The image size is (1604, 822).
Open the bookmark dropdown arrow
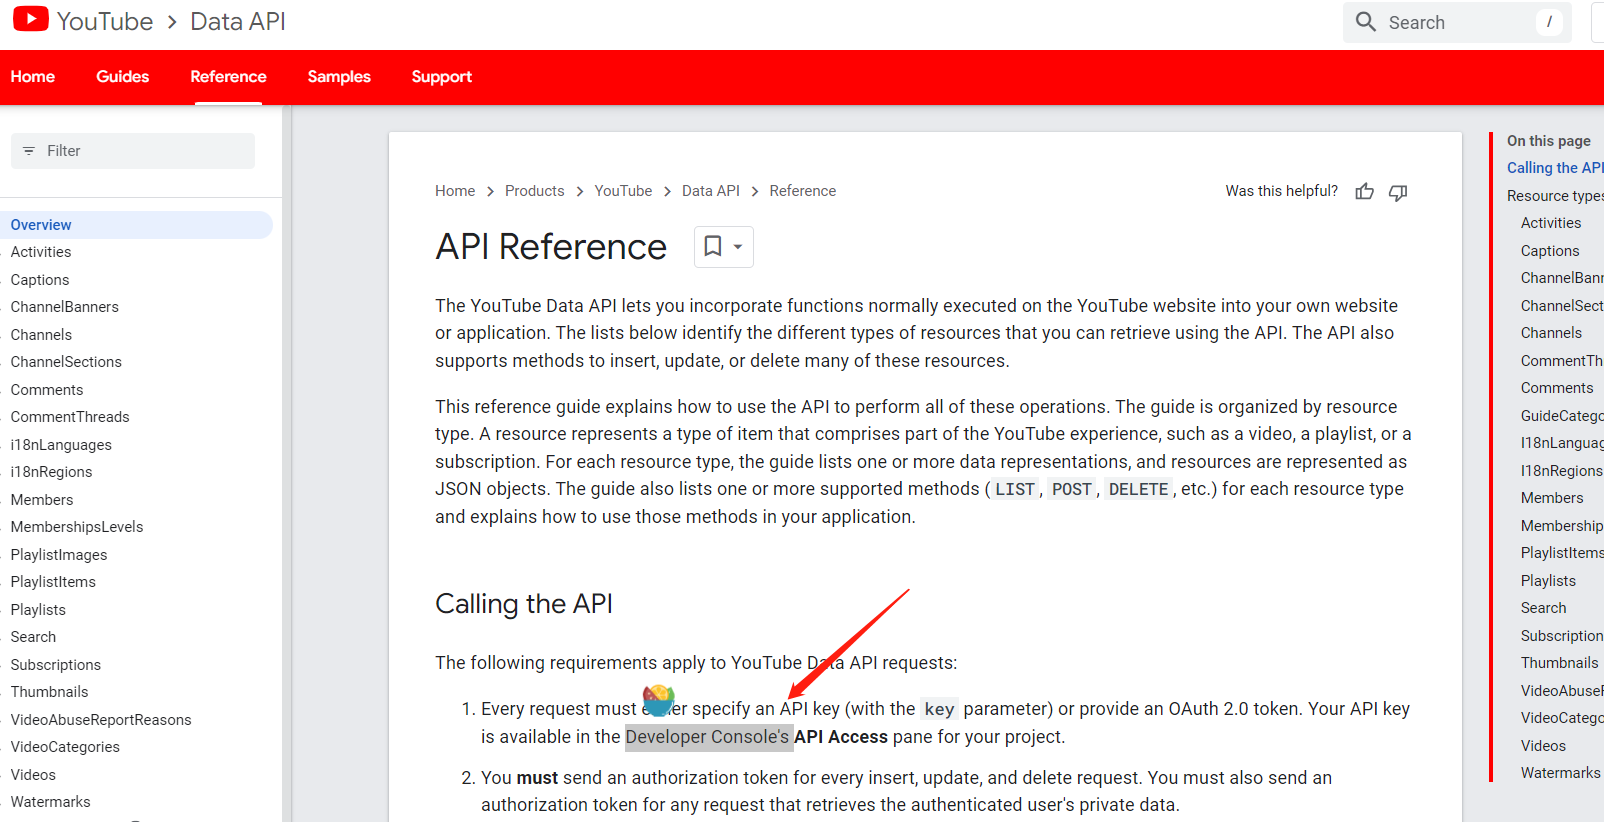[x=738, y=247]
